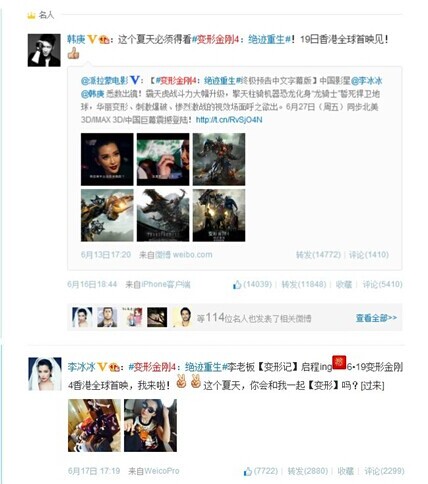Like 李冰冰's post with thumbs-up (7722)
428x484 pixels.
[x=261, y=471]
